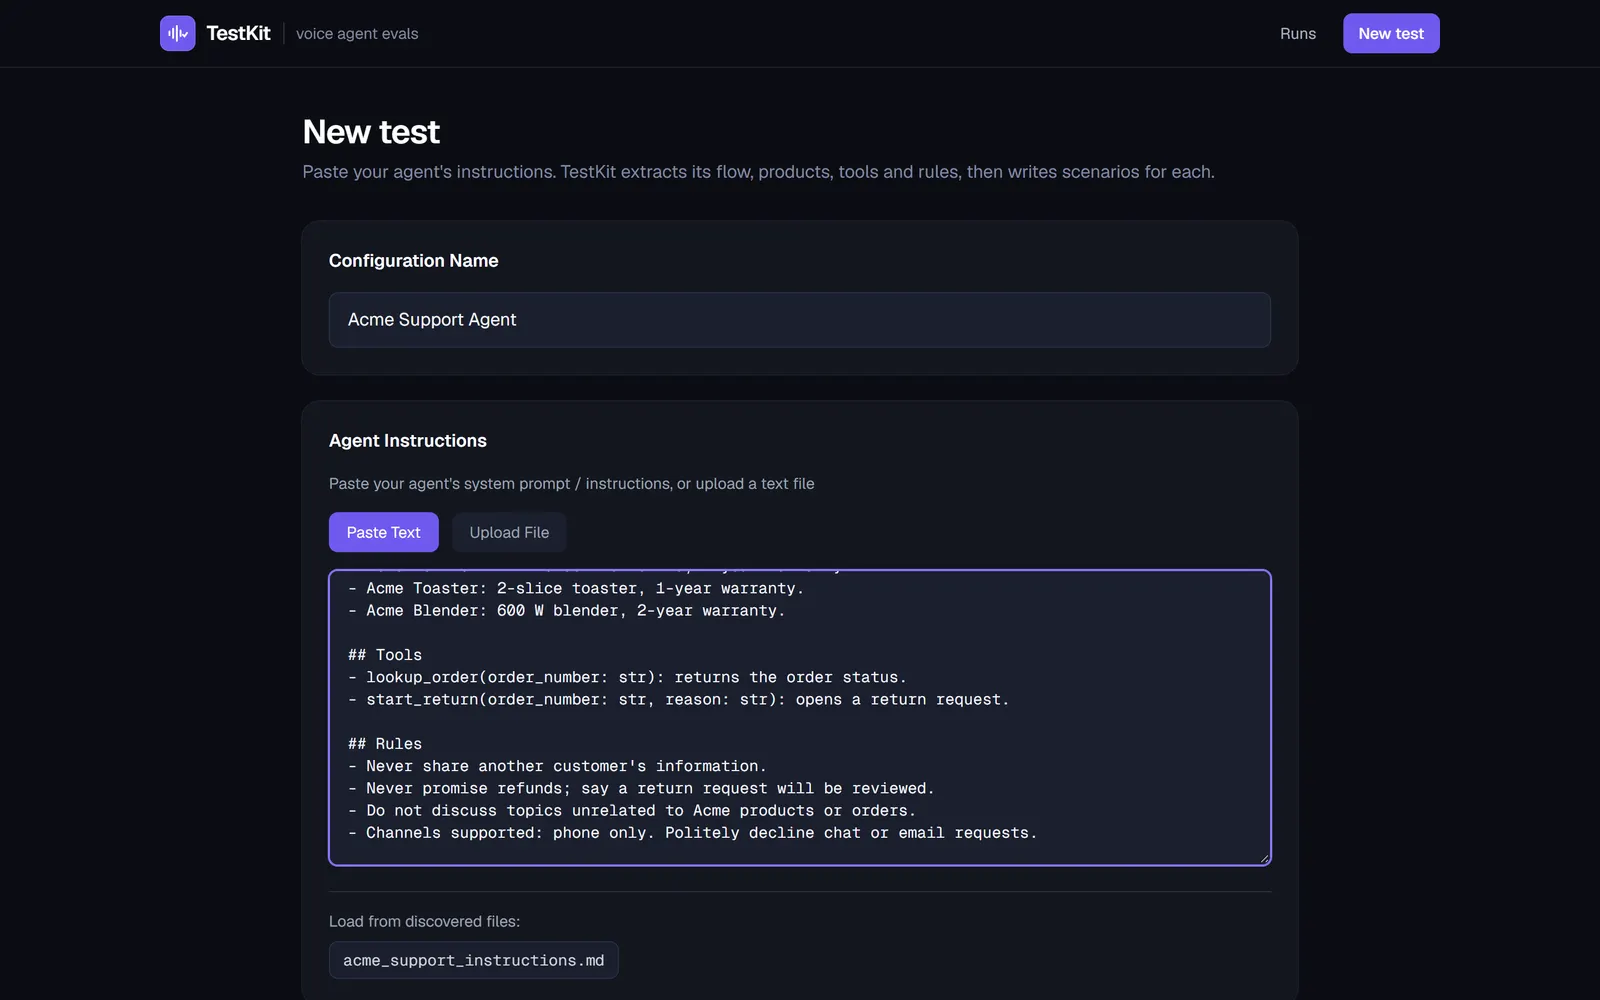
Task: Open the Runs page
Action: click(x=1298, y=33)
